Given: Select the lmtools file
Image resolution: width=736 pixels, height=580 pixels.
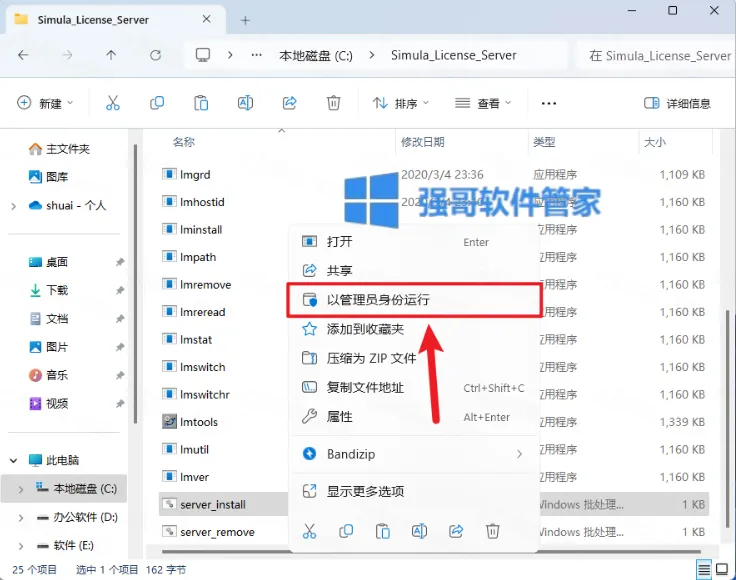Looking at the screenshot, I should (199, 422).
